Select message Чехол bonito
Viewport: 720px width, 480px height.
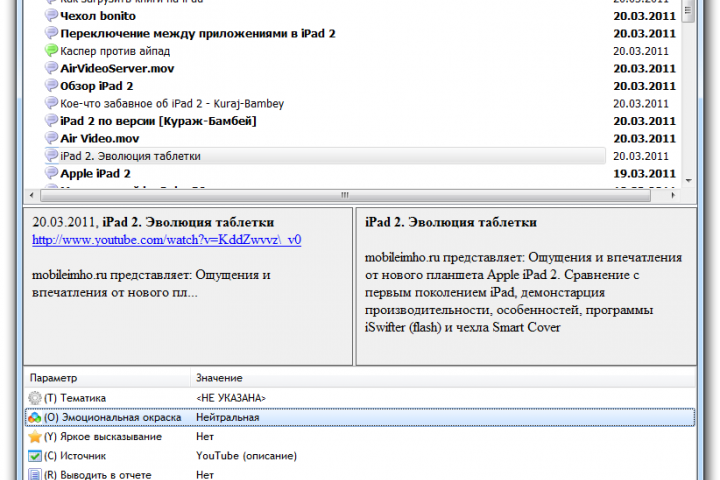point(98,16)
